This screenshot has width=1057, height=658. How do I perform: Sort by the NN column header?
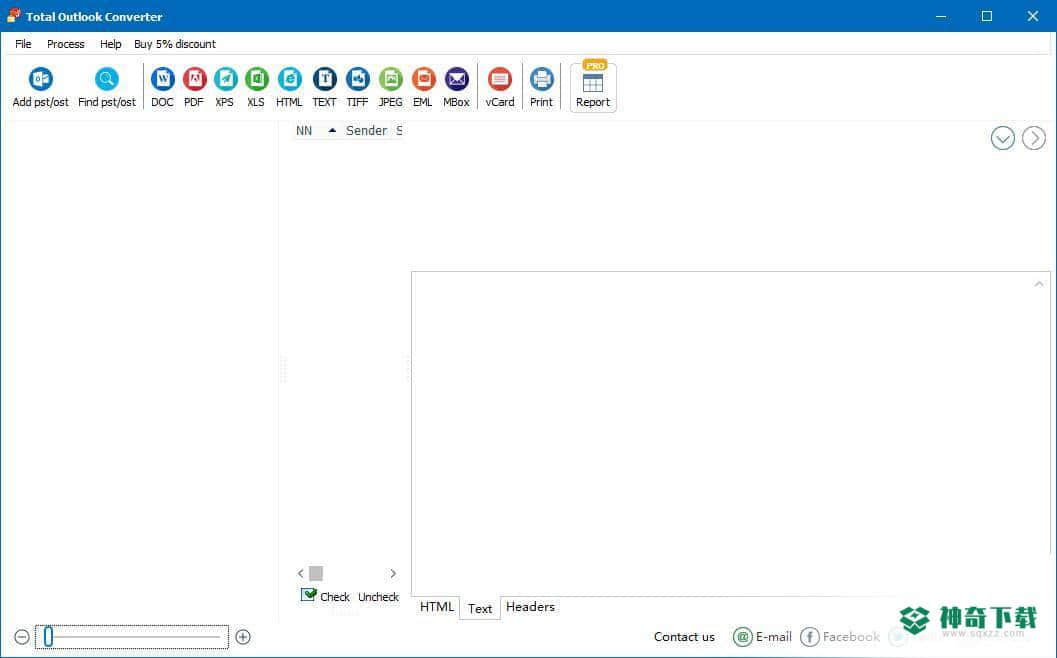[304, 131]
